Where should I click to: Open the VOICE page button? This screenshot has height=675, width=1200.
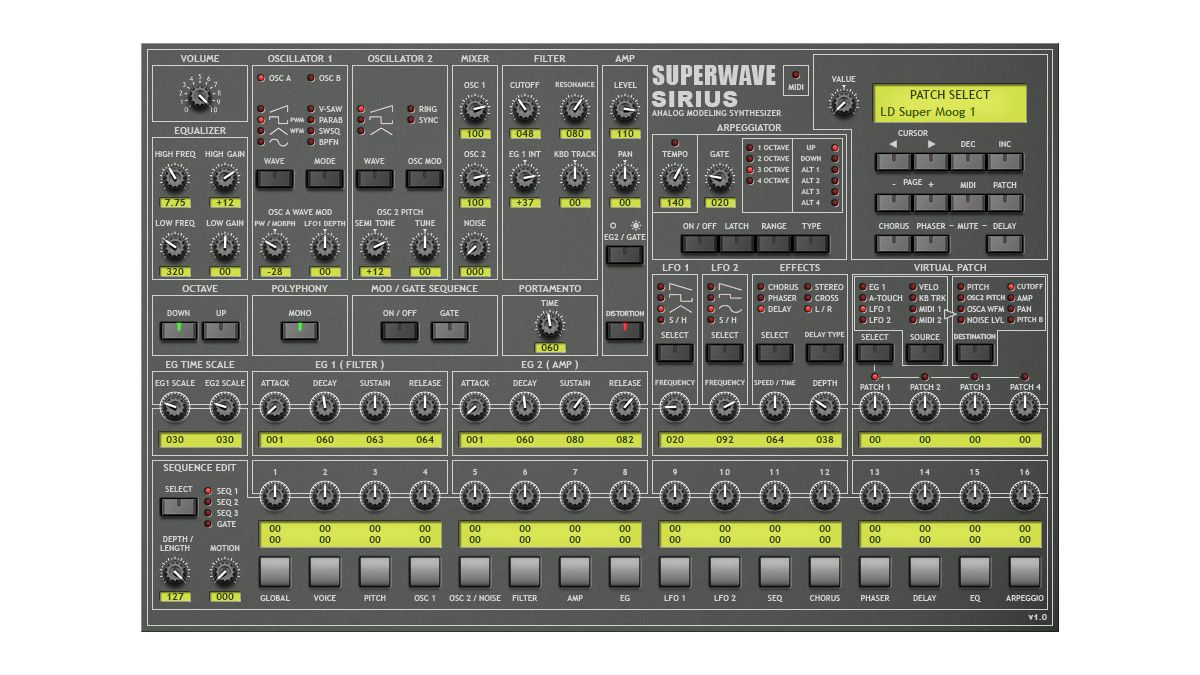click(x=324, y=572)
